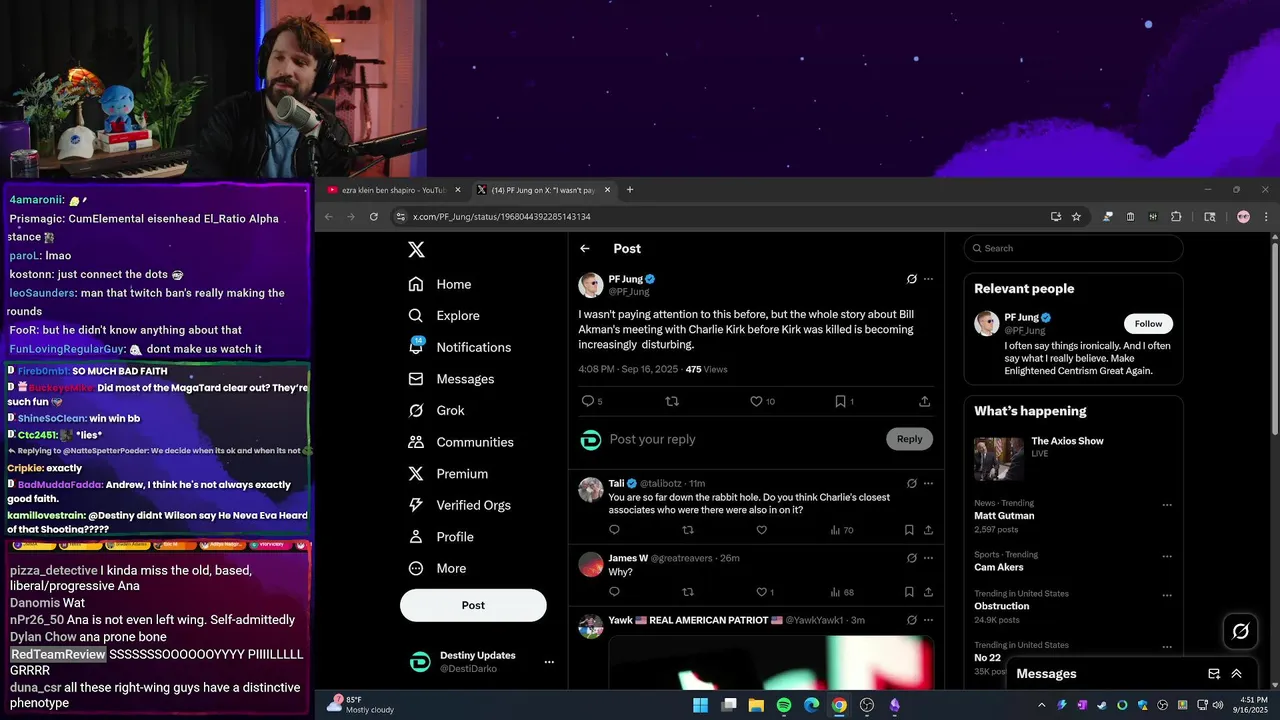Open Spotify from the taskbar
Viewport: 1280px width, 720px height.
pos(784,705)
